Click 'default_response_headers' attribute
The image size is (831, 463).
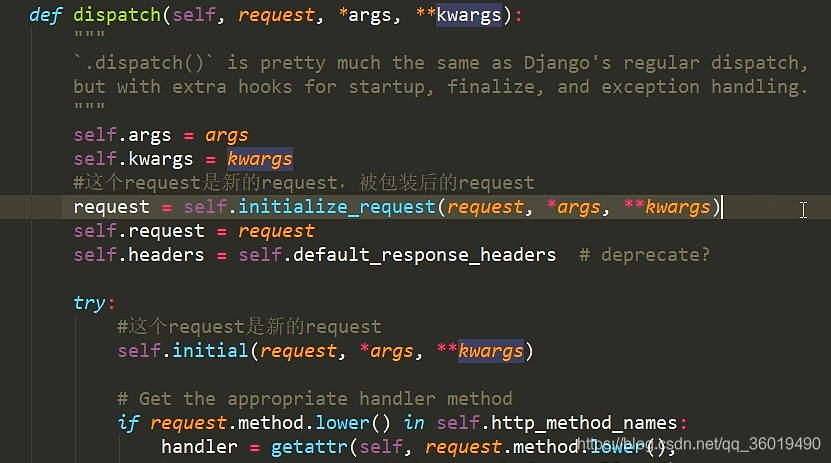click(x=425, y=255)
